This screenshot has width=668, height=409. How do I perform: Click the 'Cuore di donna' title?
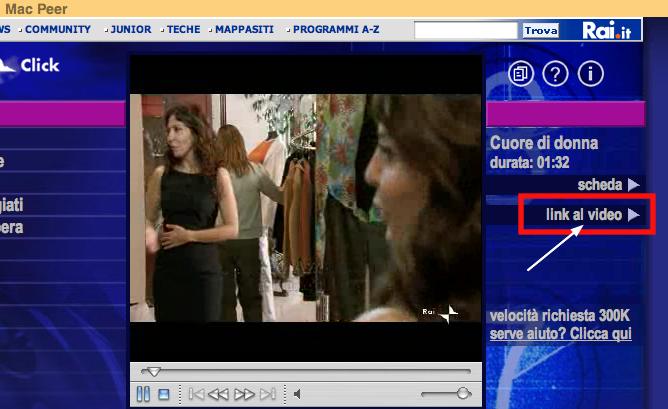click(x=544, y=143)
